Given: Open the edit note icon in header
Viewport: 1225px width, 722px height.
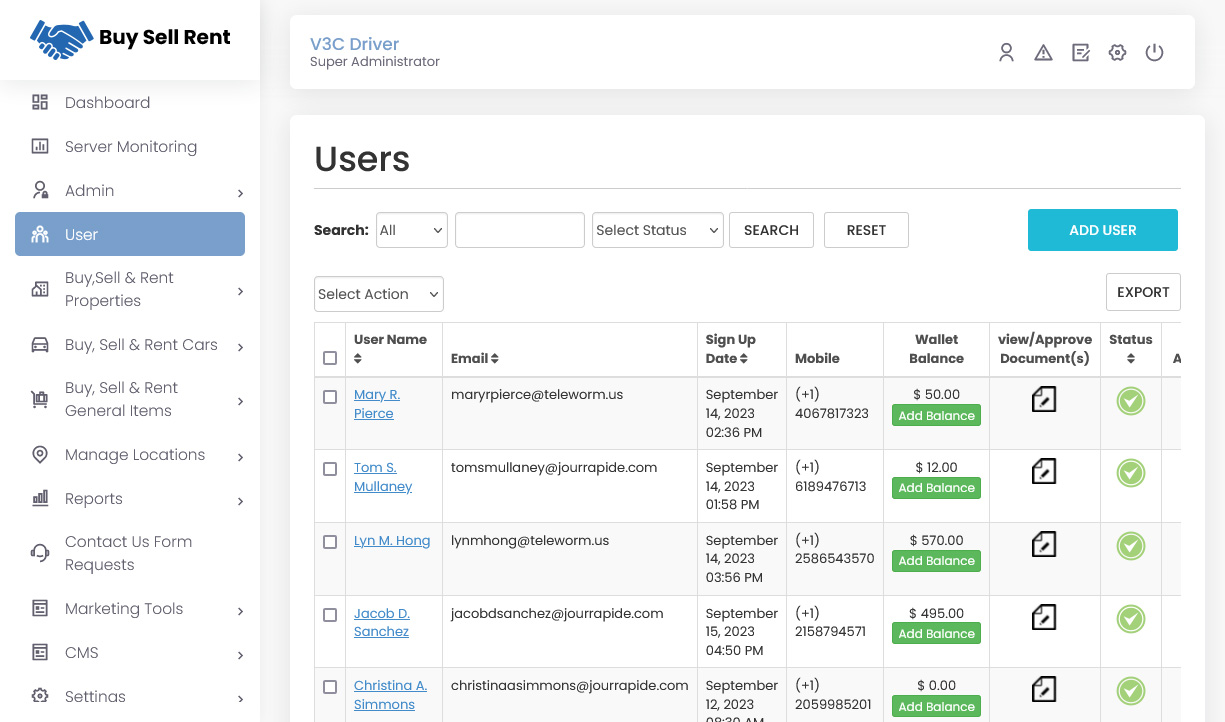Looking at the screenshot, I should 1080,52.
